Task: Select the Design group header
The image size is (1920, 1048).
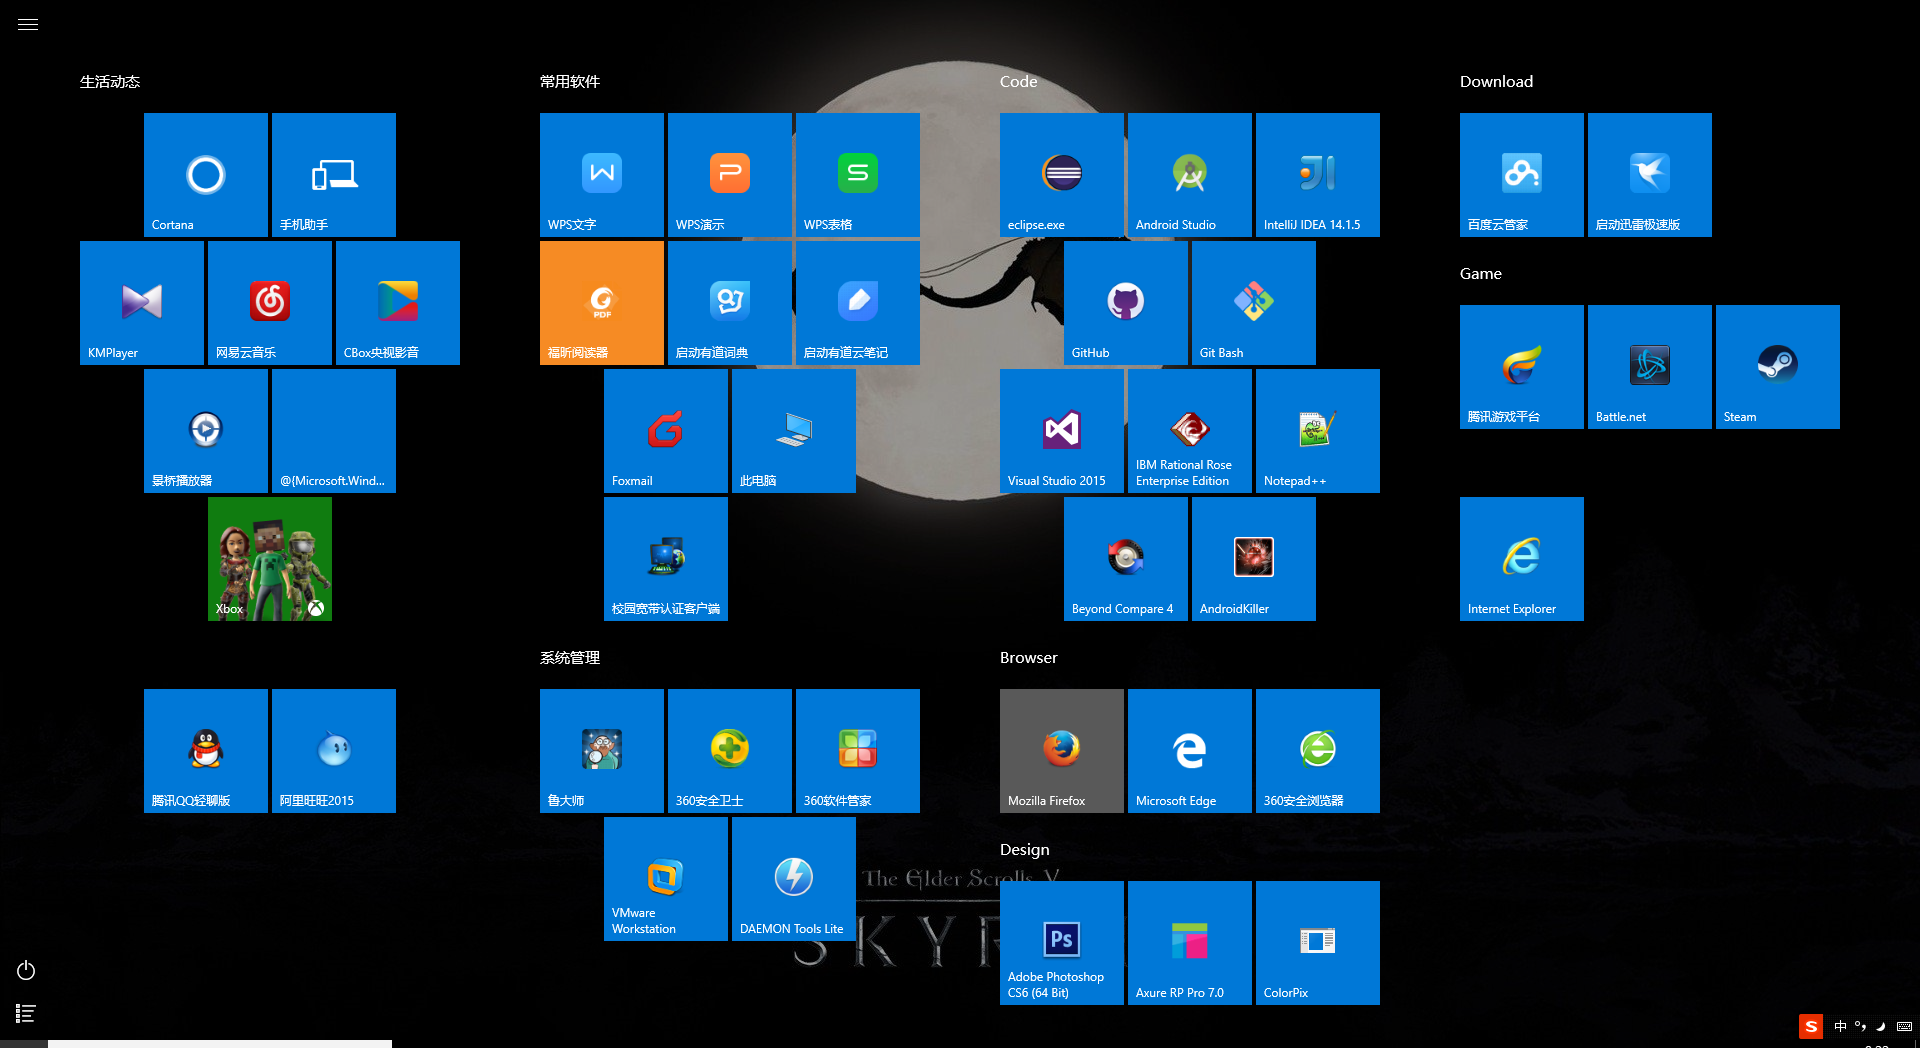Action: click(1025, 850)
